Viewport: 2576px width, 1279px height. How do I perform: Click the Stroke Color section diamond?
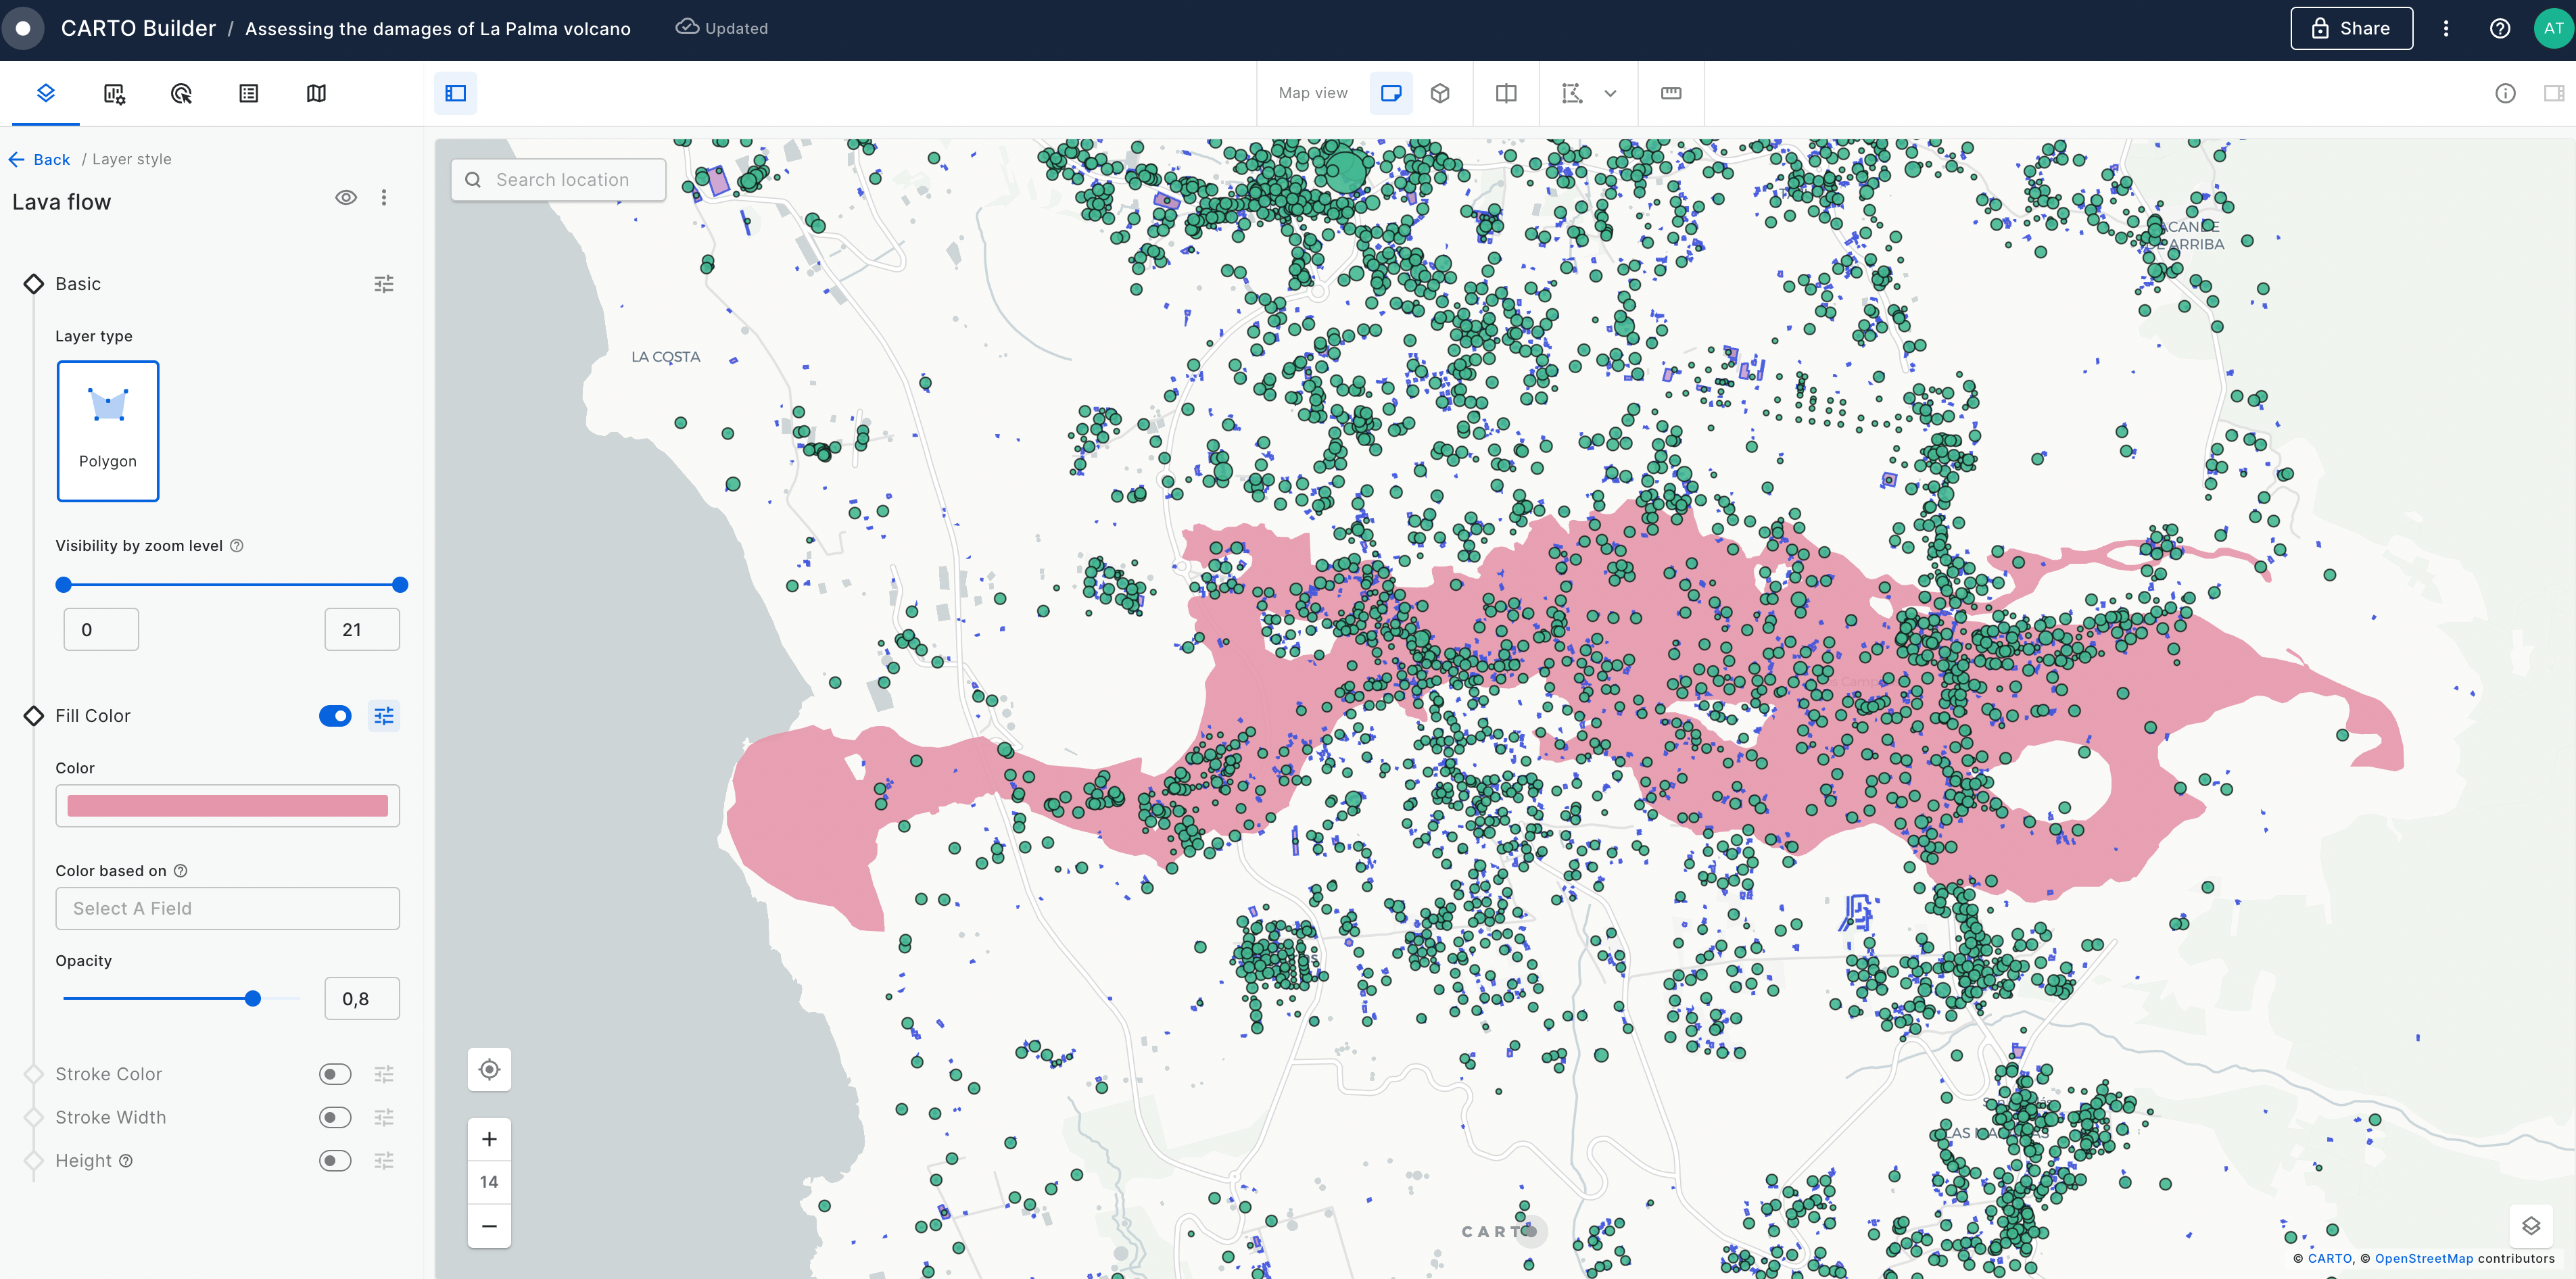point(34,1073)
